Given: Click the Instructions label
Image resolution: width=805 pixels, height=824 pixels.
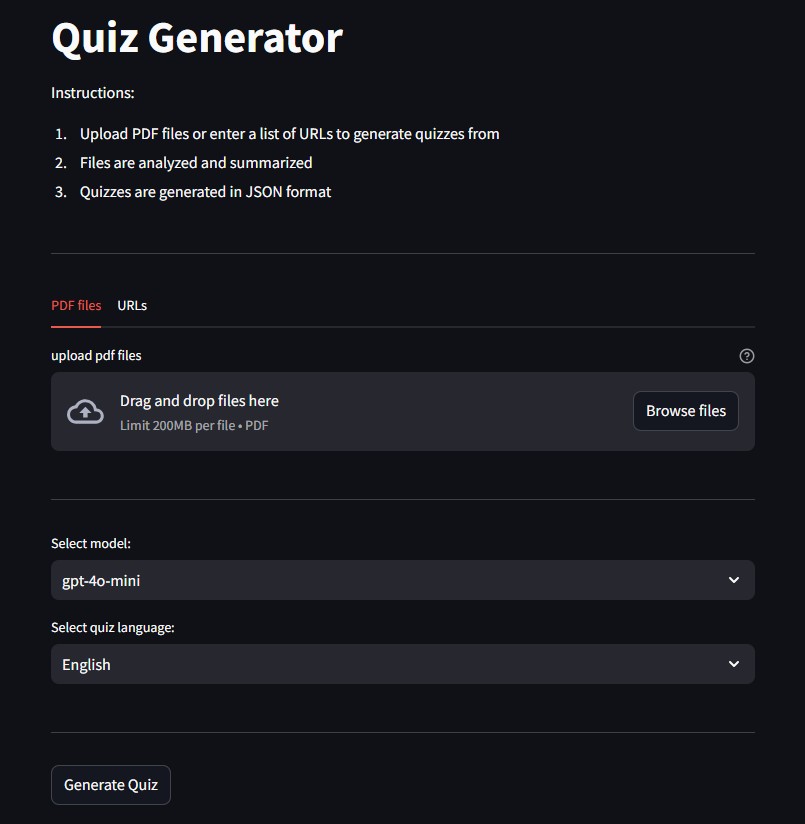Looking at the screenshot, I should [92, 93].
